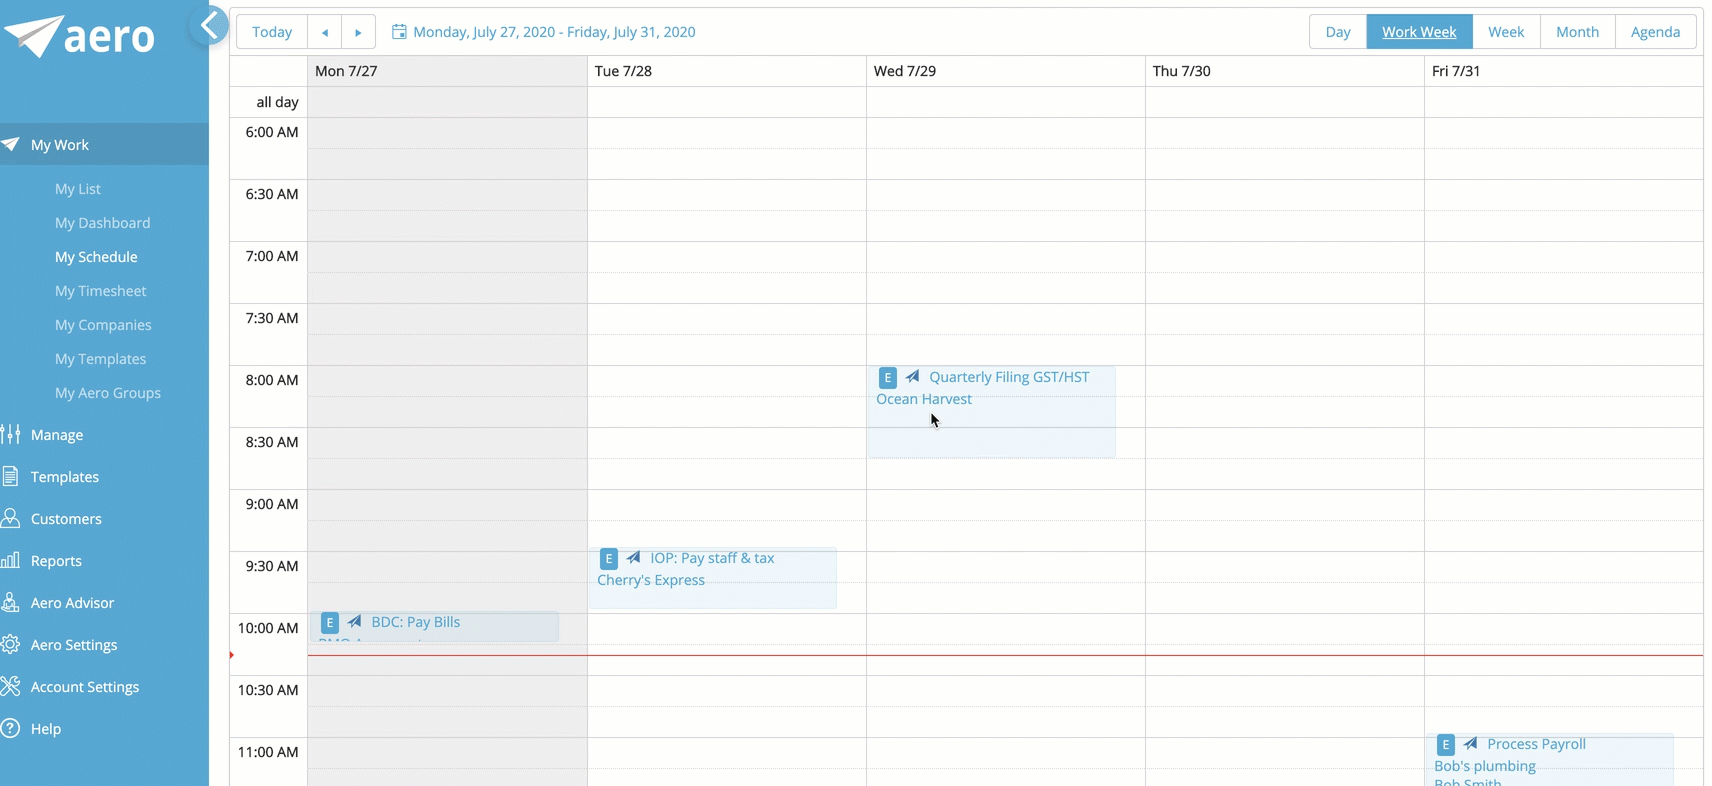Open the Process Payroll event title
The width and height of the screenshot is (1712, 786).
(x=1536, y=744)
